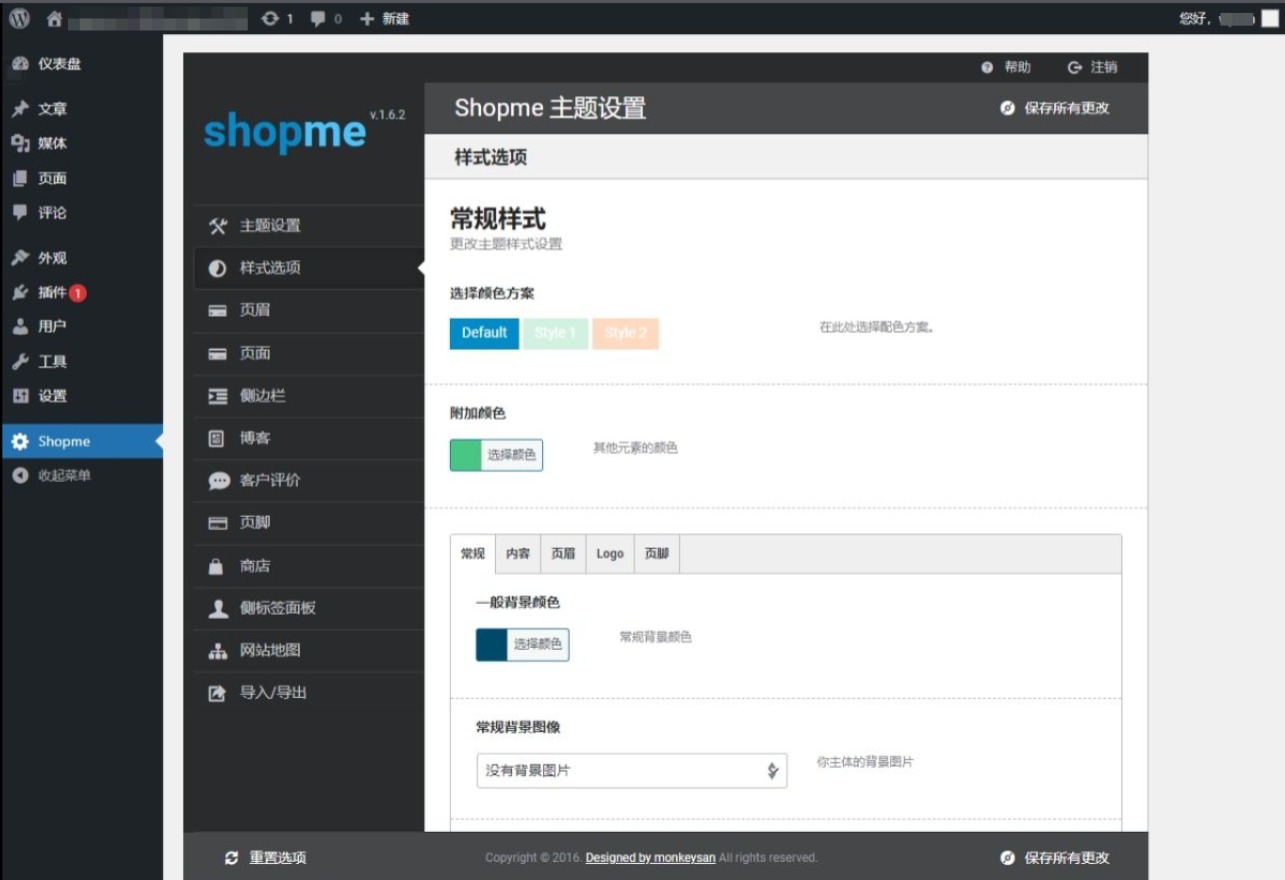Open 导入/导出 import export section
This screenshot has height=880, width=1285.
click(308, 693)
